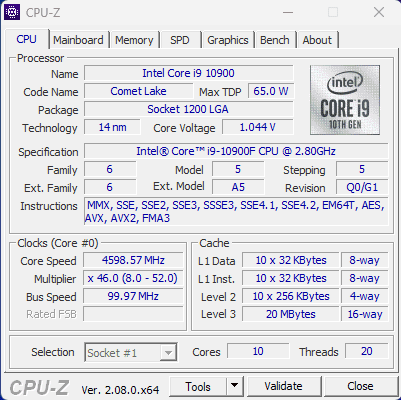Click the Core Voltage value 1.044 V
The height and width of the screenshot is (400, 401).
[x=258, y=127]
